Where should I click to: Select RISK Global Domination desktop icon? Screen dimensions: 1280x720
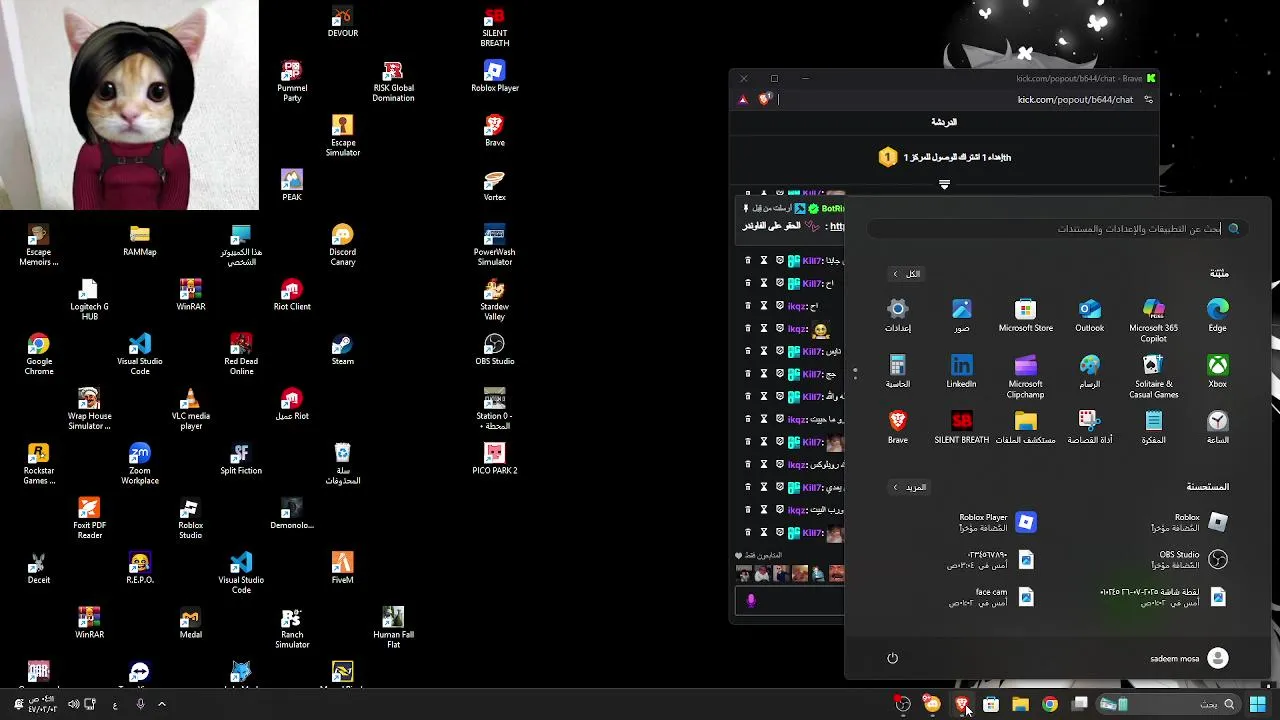coord(393,82)
